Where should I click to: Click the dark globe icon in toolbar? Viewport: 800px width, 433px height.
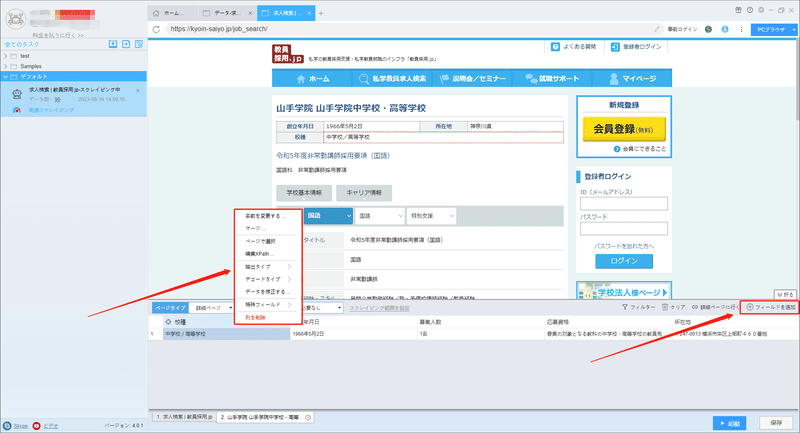pyautogui.click(x=708, y=29)
